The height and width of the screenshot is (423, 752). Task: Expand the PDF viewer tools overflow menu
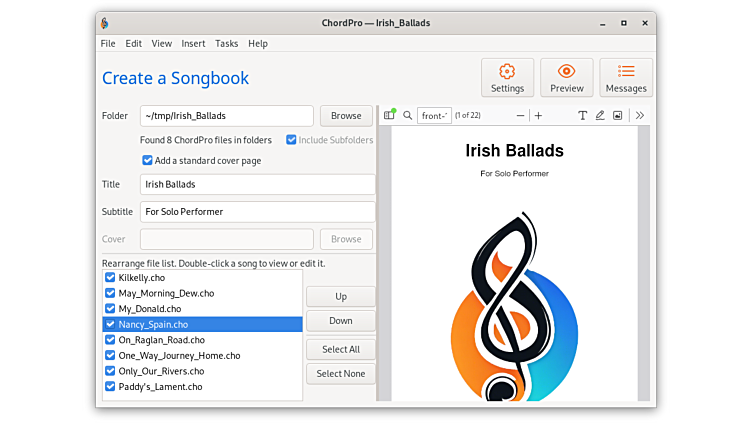[640, 116]
